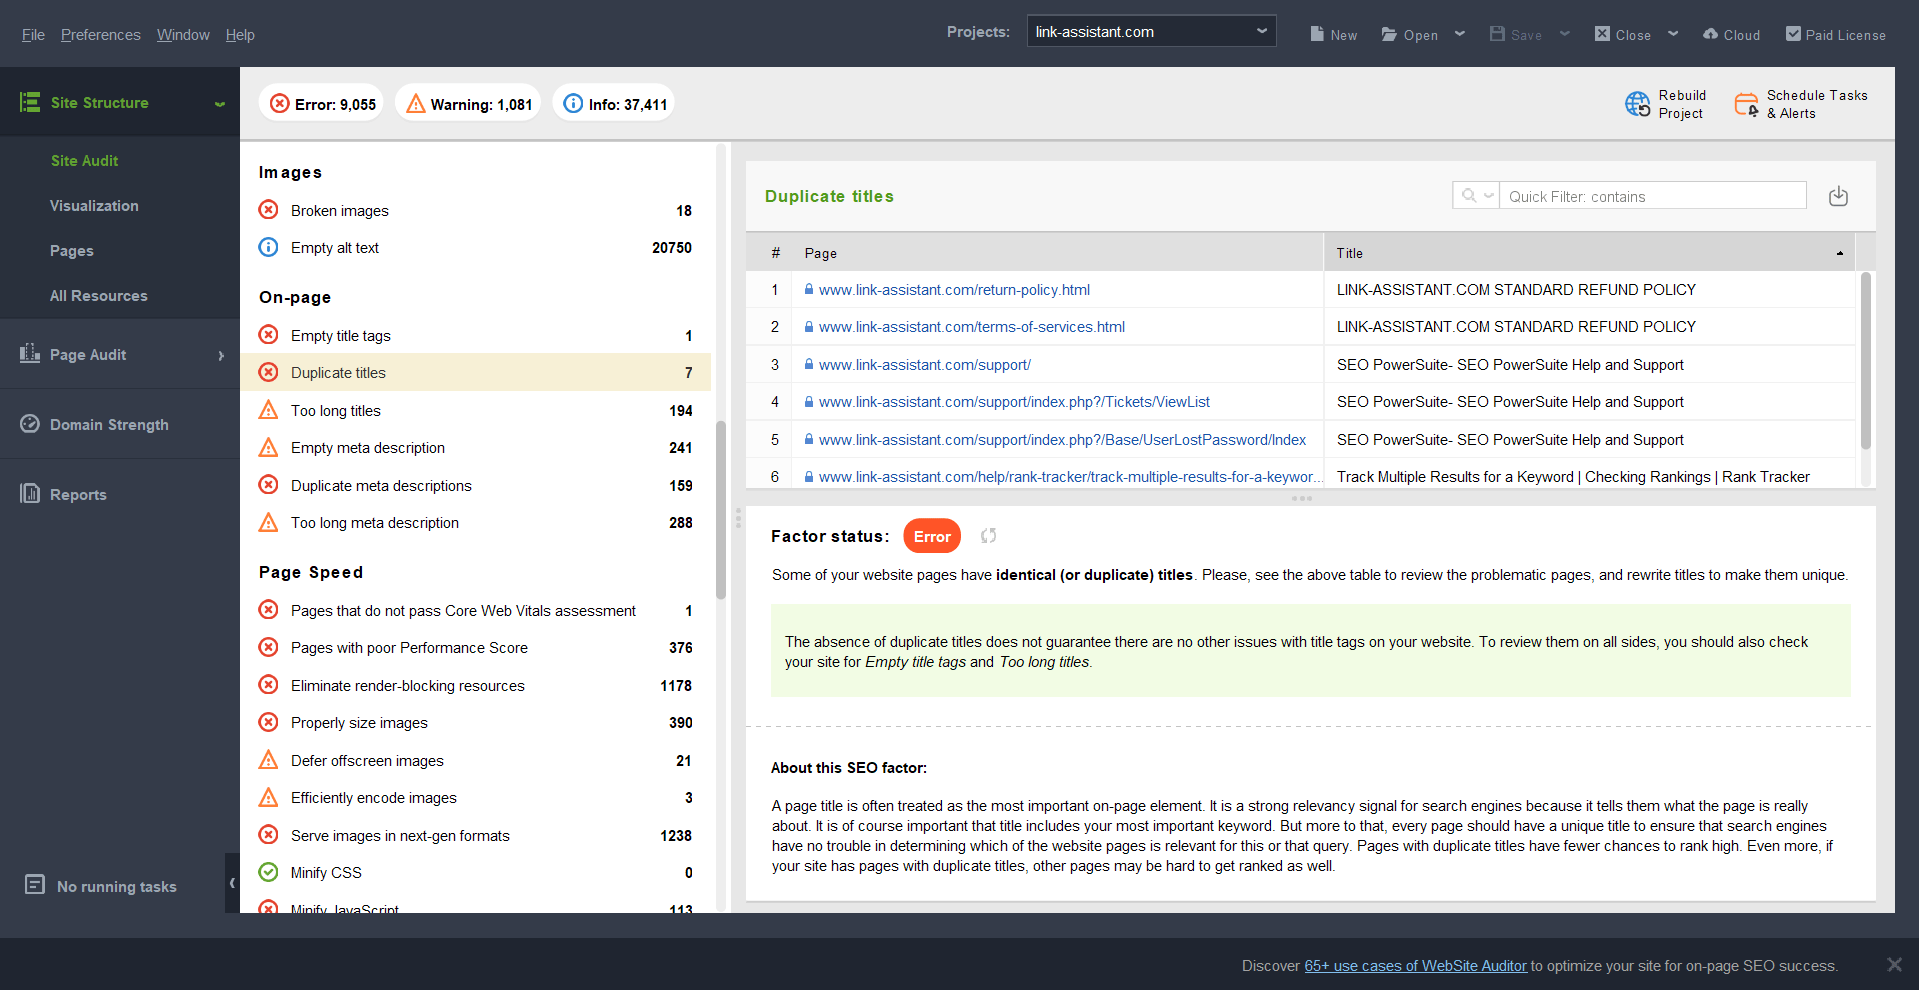Image resolution: width=1920 pixels, height=991 pixels.
Task: Open the UserLostPassword/Index page link
Action: [x=1062, y=440]
